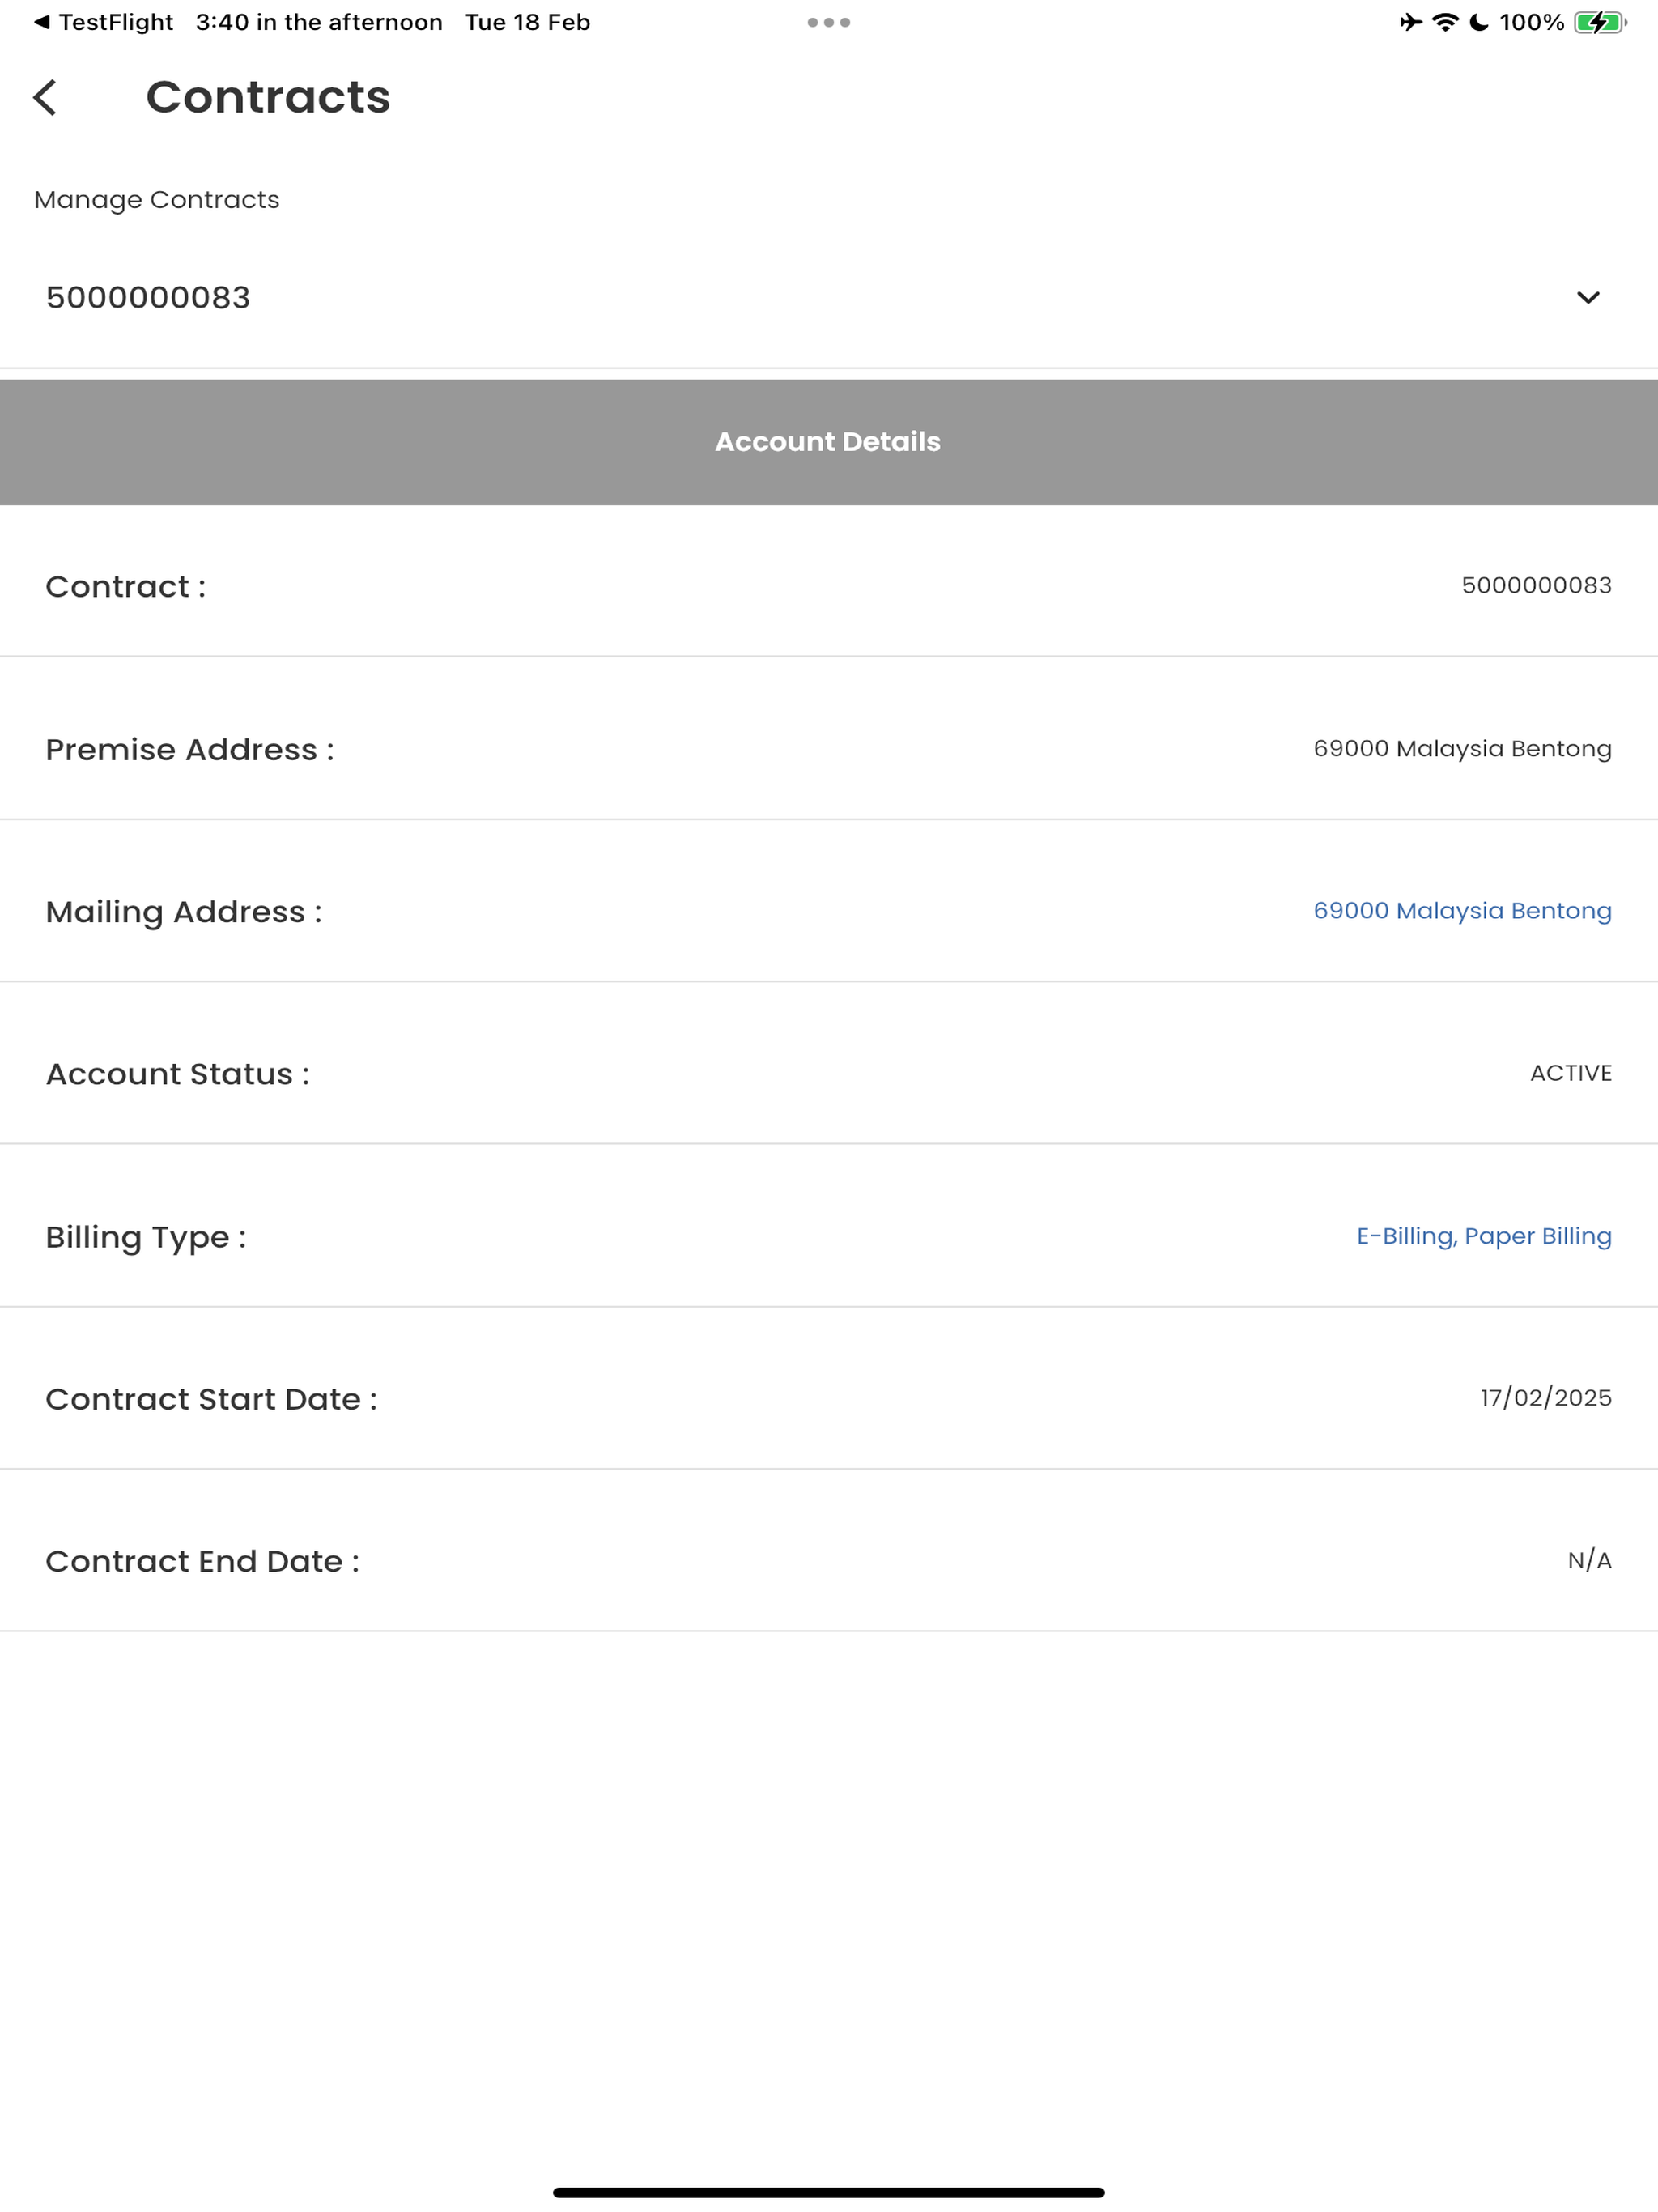1658x2212 pixels.
Task: Select the Contract Start Date : label
Action: click(212, 1399)
